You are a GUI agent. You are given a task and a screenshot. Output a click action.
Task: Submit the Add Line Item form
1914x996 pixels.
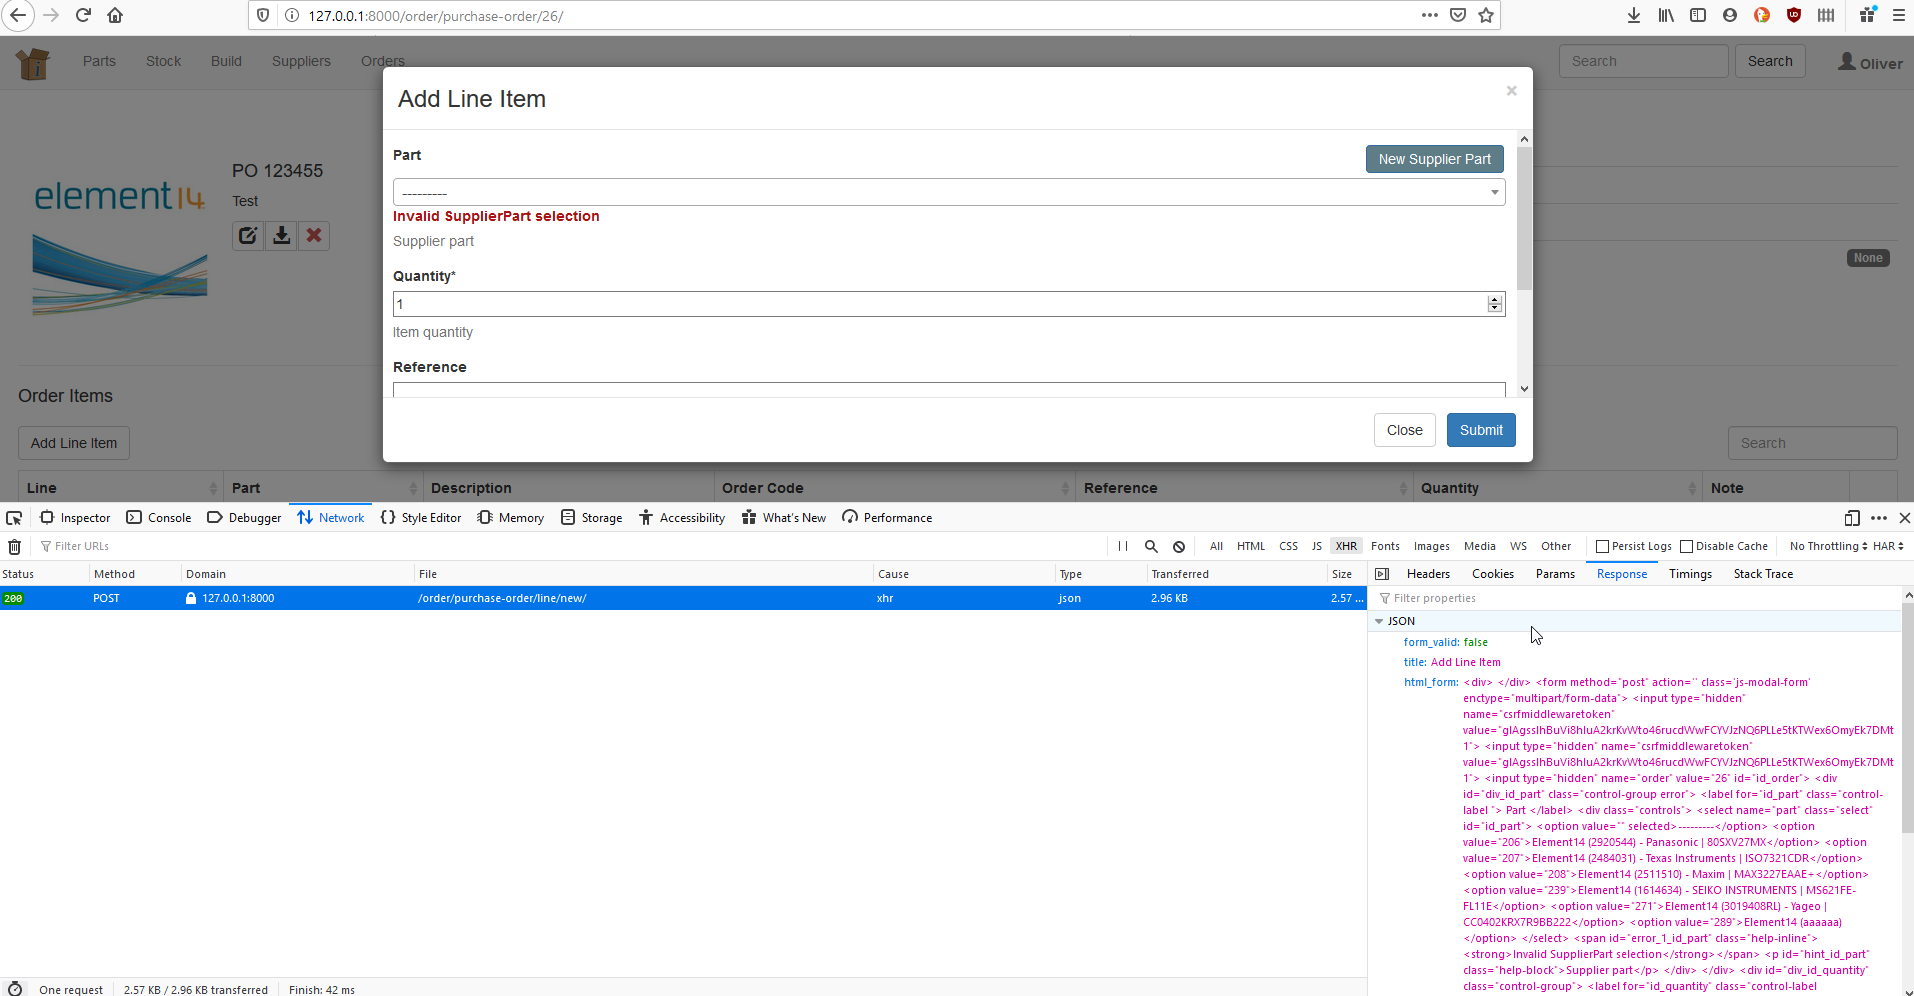[1481, 430]
